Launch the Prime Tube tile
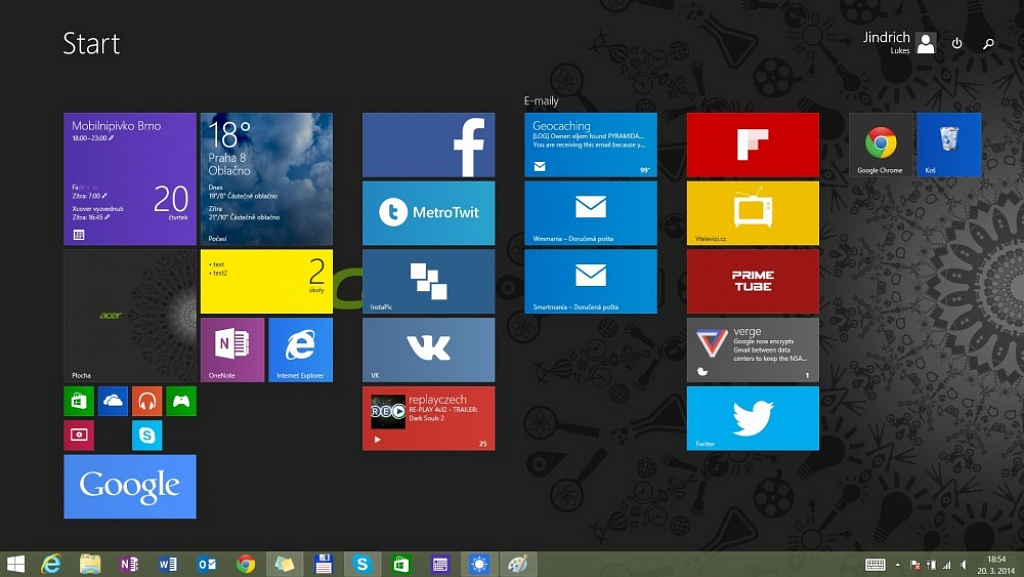This screenshot has height=577, width=1024. coord(752,281)
